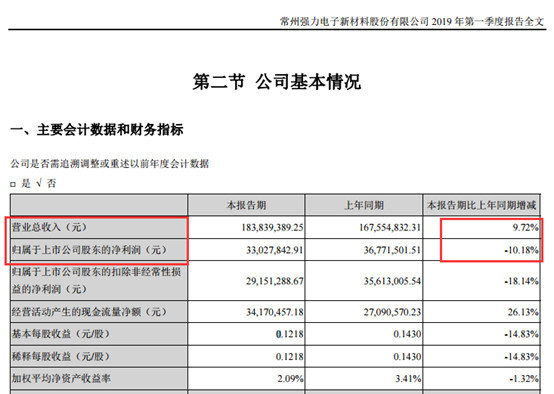The height and width of the screenshot is (394, 554).
Task: Click the page header 常州强力电子新材料 report title
Action: pos(412,22)
